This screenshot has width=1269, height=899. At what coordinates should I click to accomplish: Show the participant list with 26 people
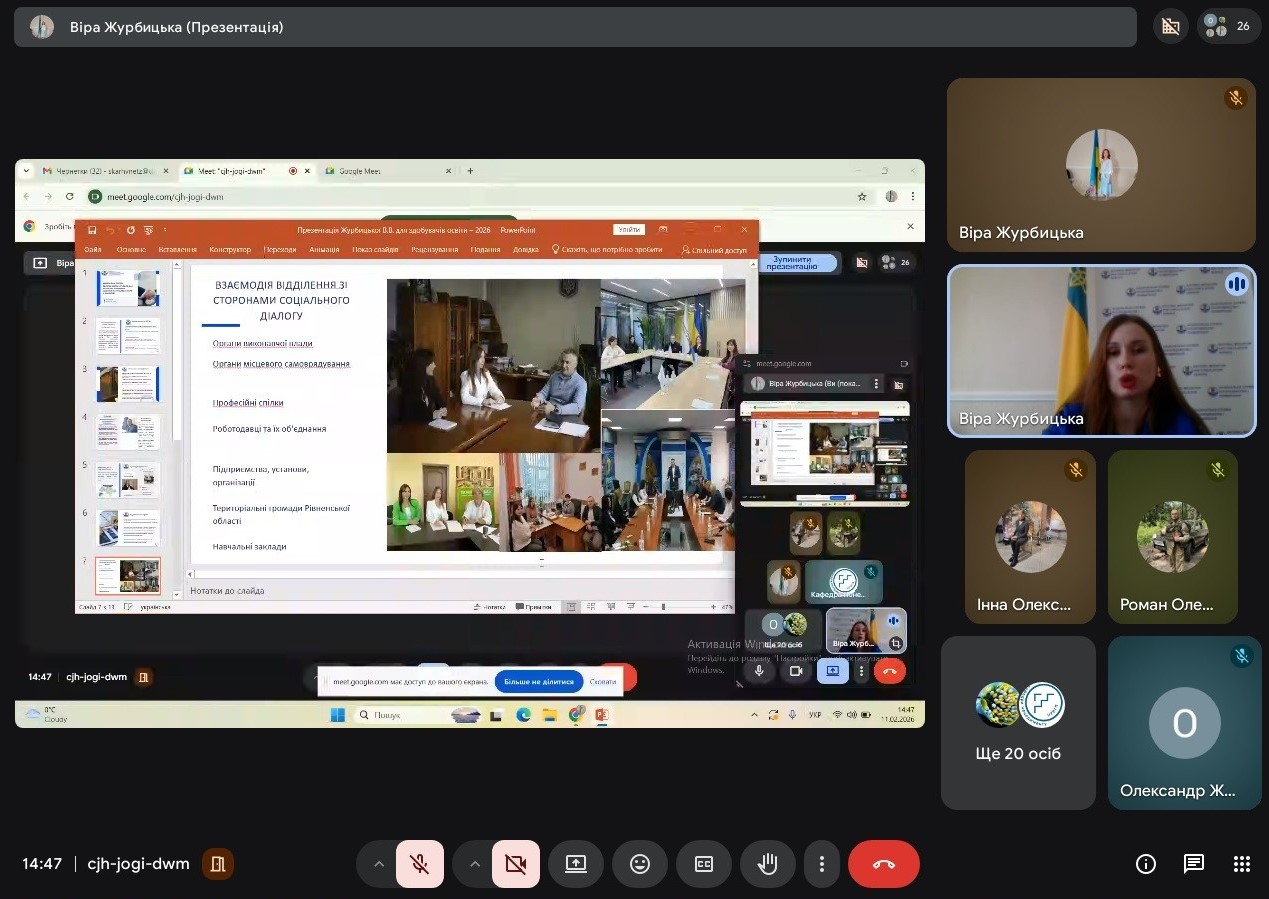tap(1229, 26)
